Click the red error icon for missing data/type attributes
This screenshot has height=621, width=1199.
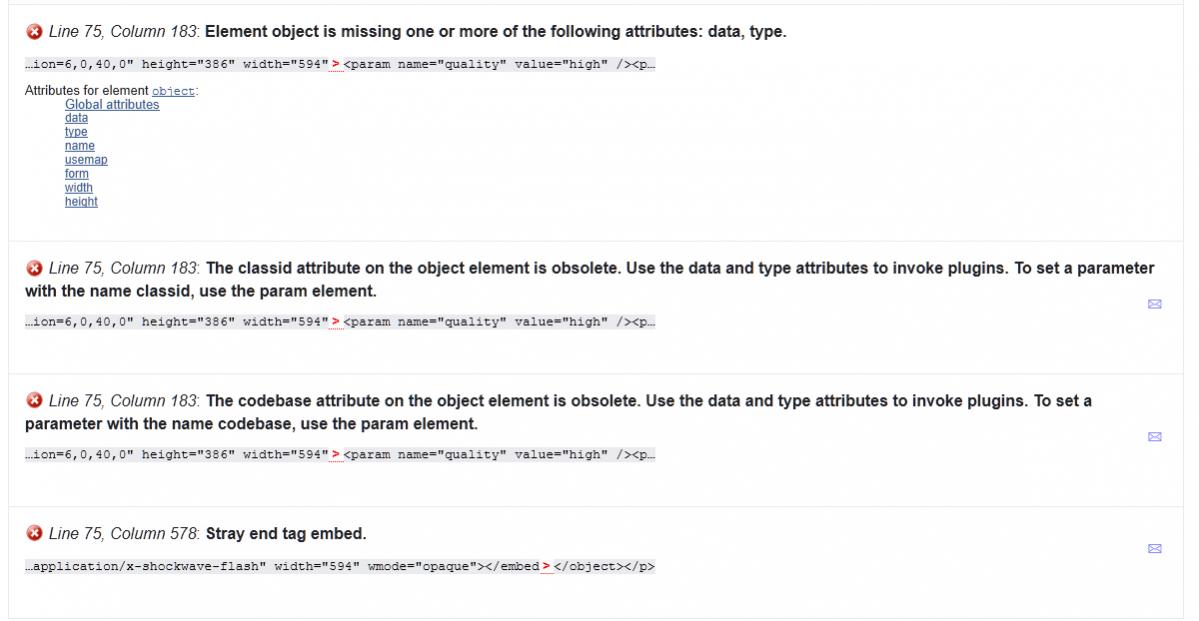34,32
